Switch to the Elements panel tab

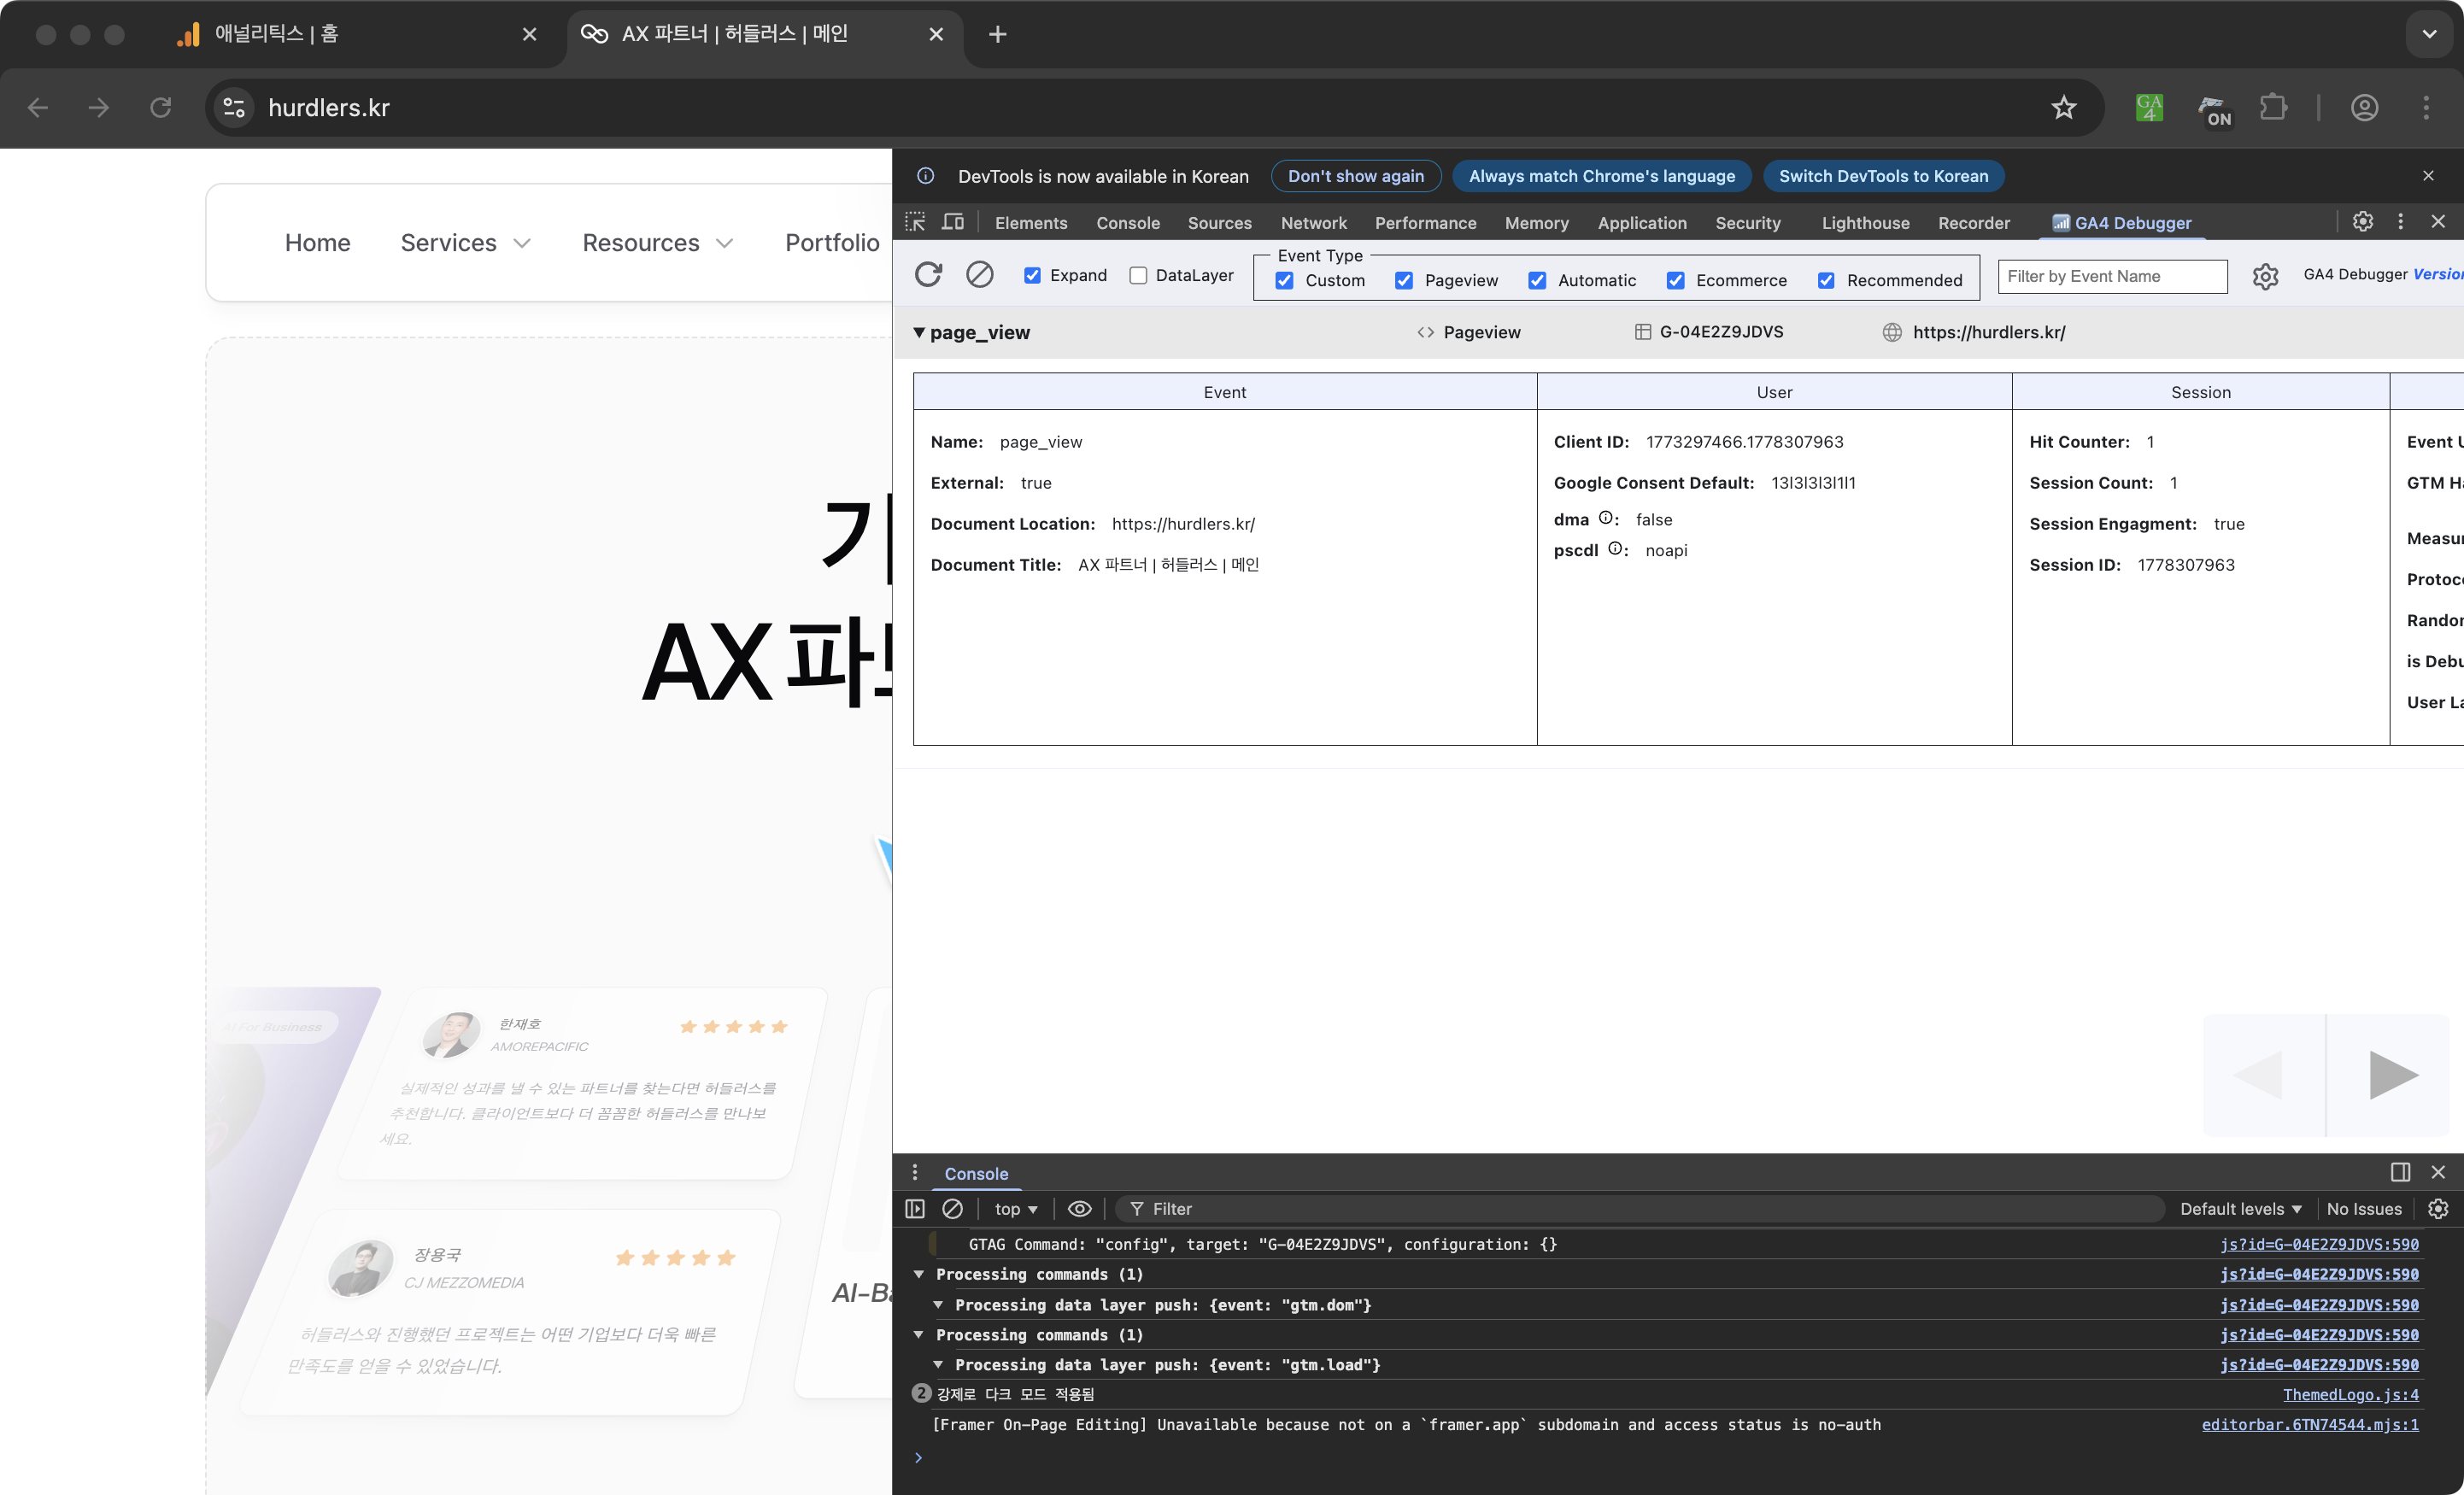pyautogui.click(x=1031, y=222)
